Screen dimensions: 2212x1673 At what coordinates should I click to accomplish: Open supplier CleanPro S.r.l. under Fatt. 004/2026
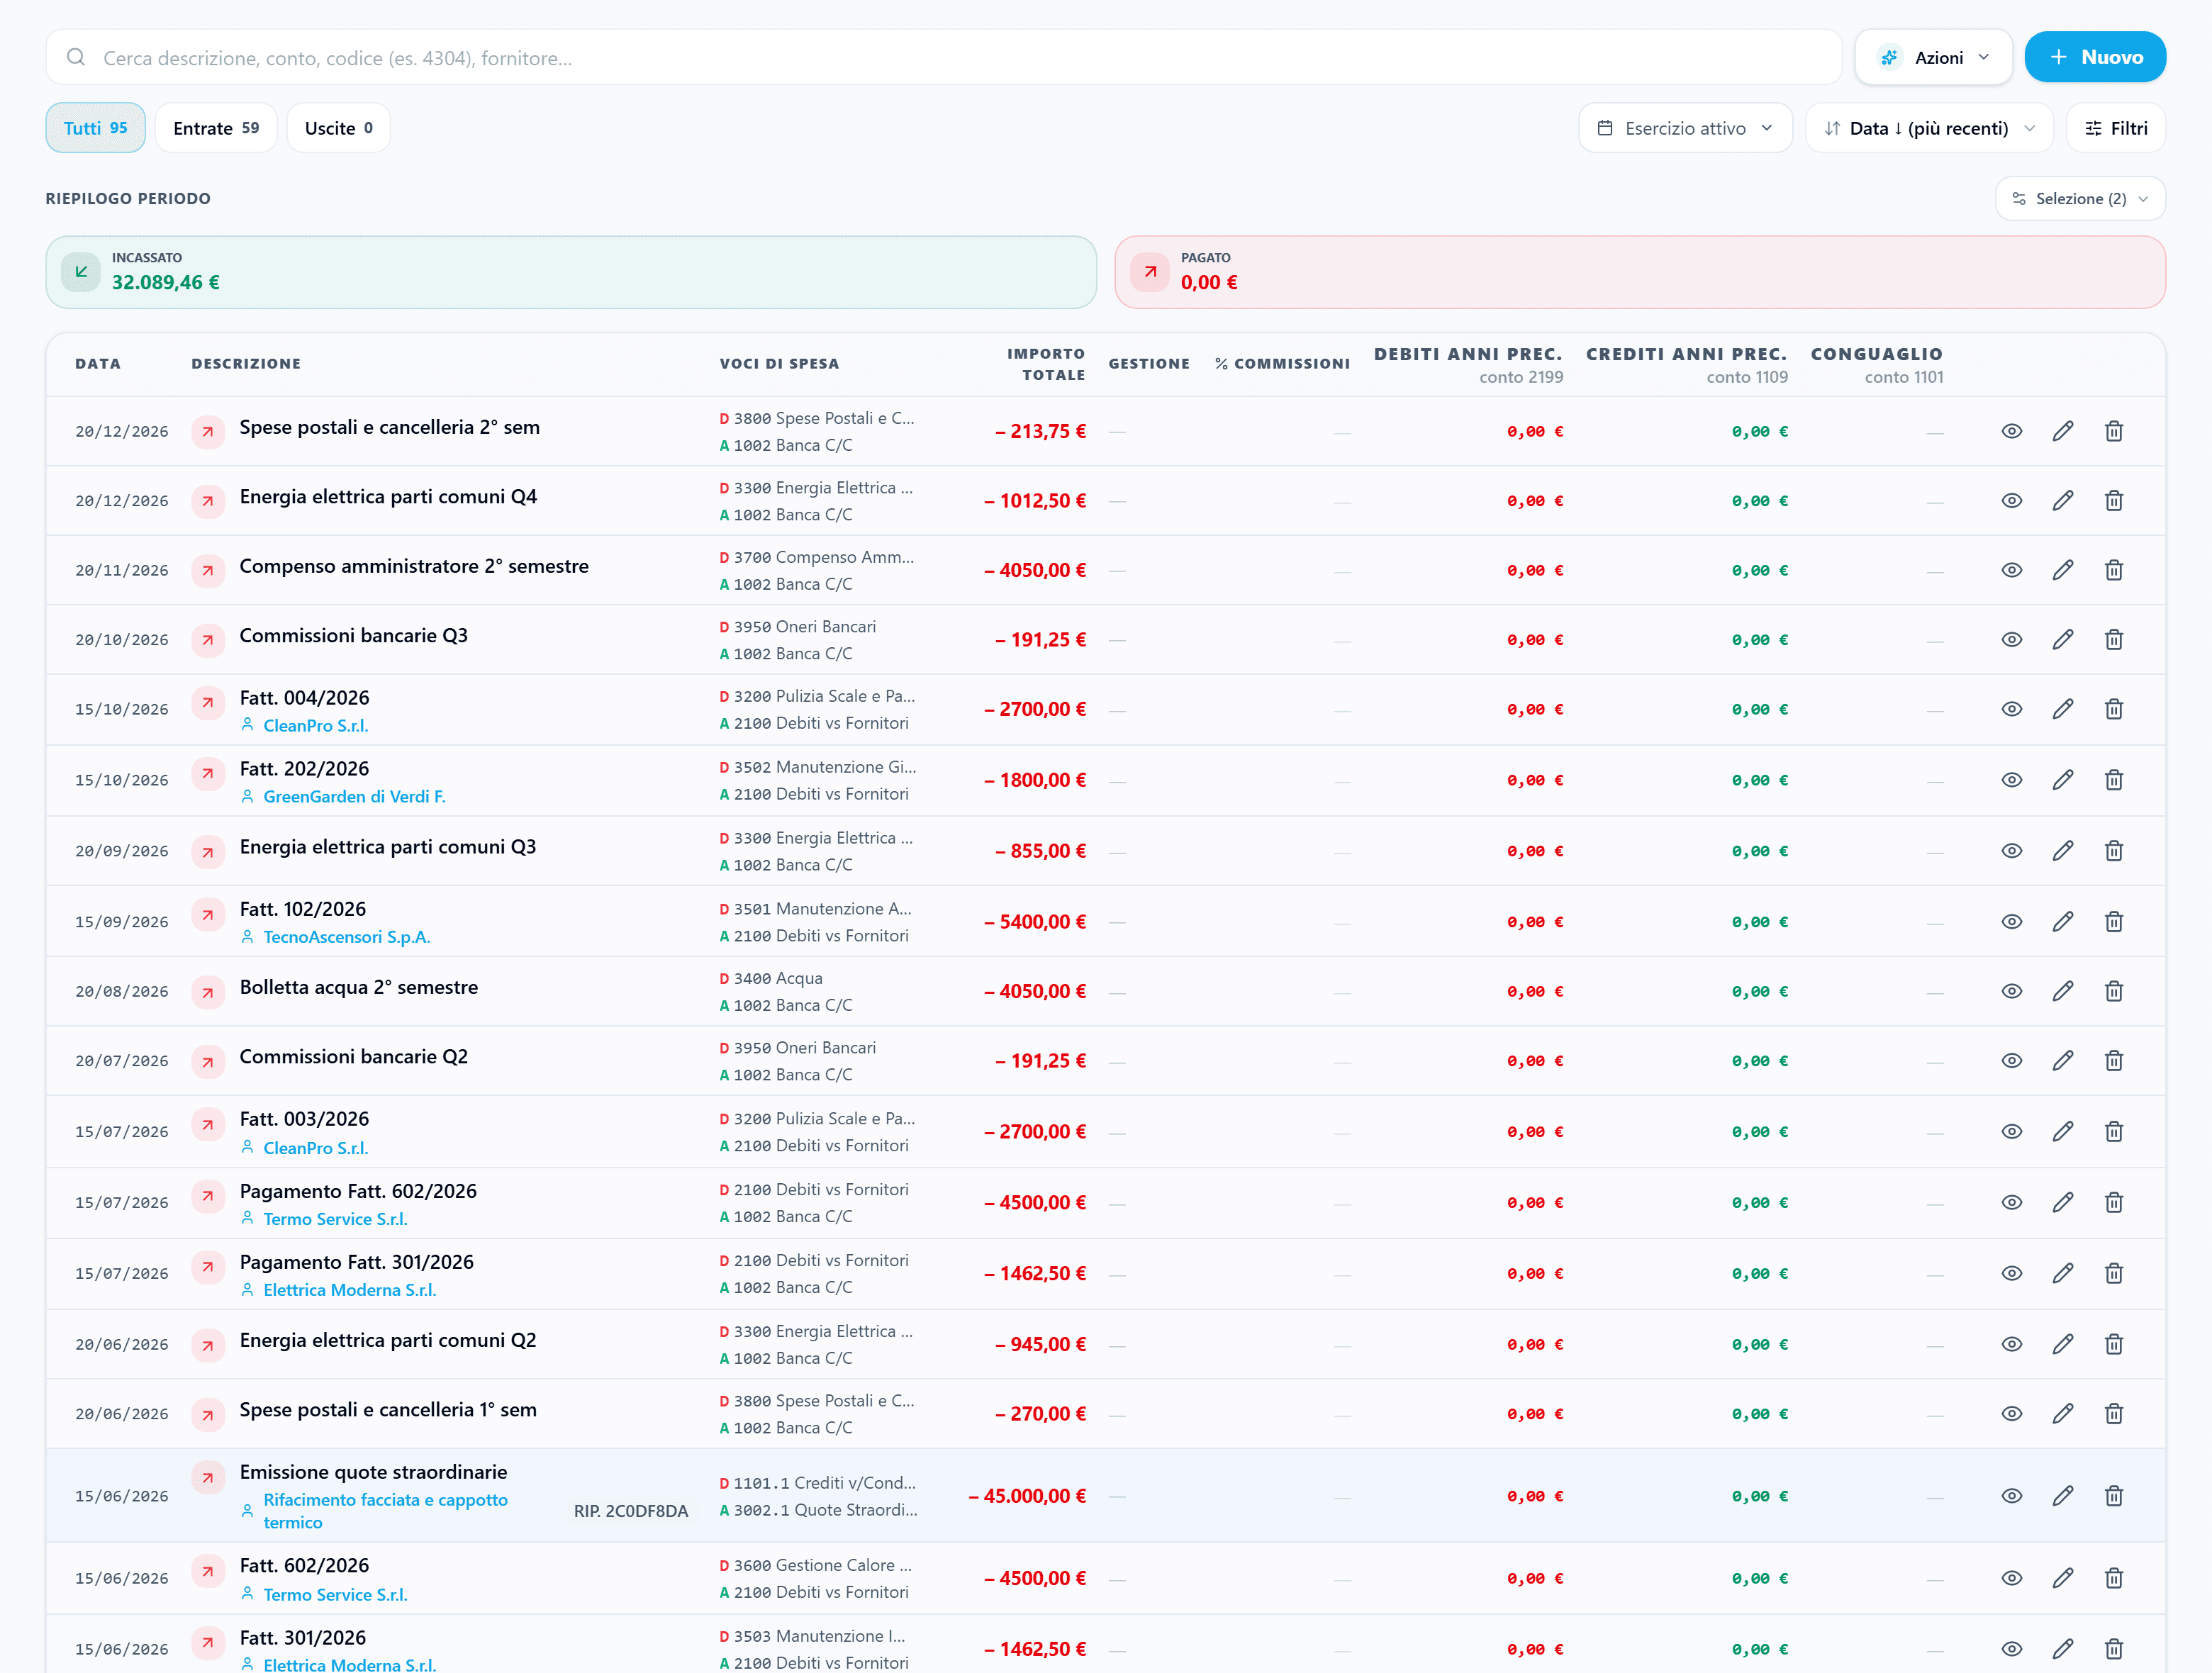[316, 726]
